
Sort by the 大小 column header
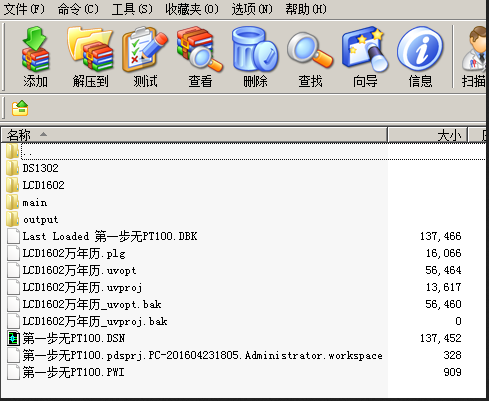(x=428, y=135)
